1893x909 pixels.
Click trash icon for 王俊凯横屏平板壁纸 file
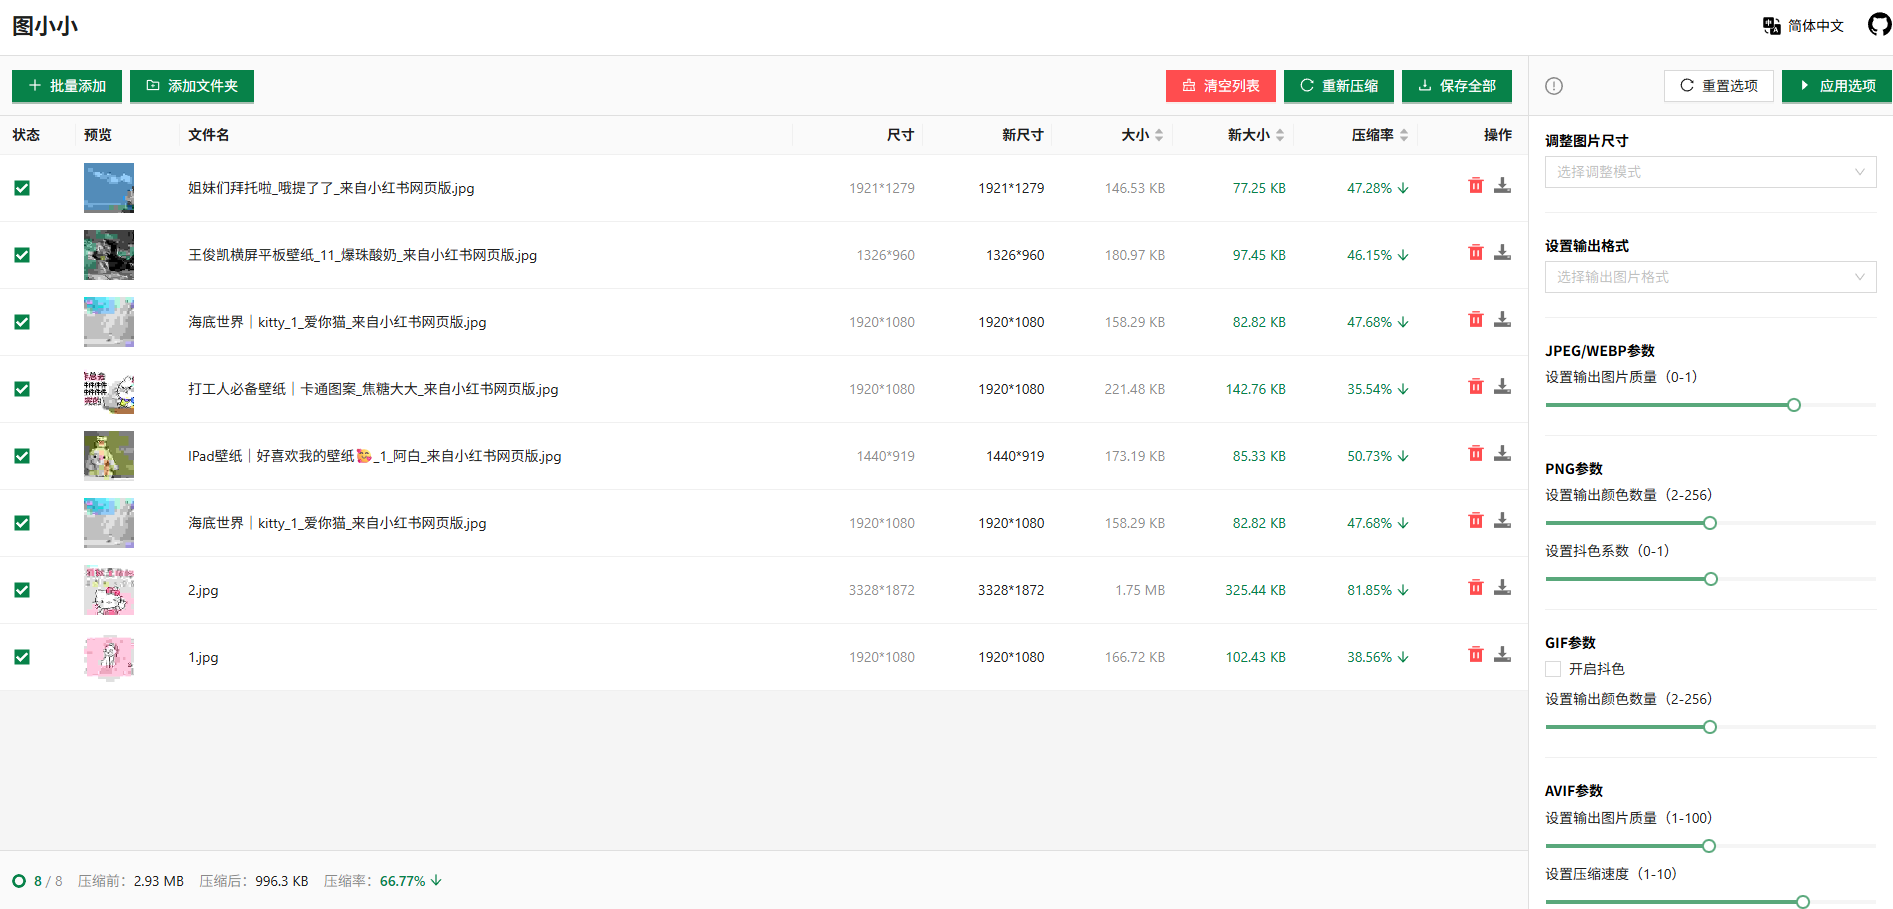(x=1475, y=253)
